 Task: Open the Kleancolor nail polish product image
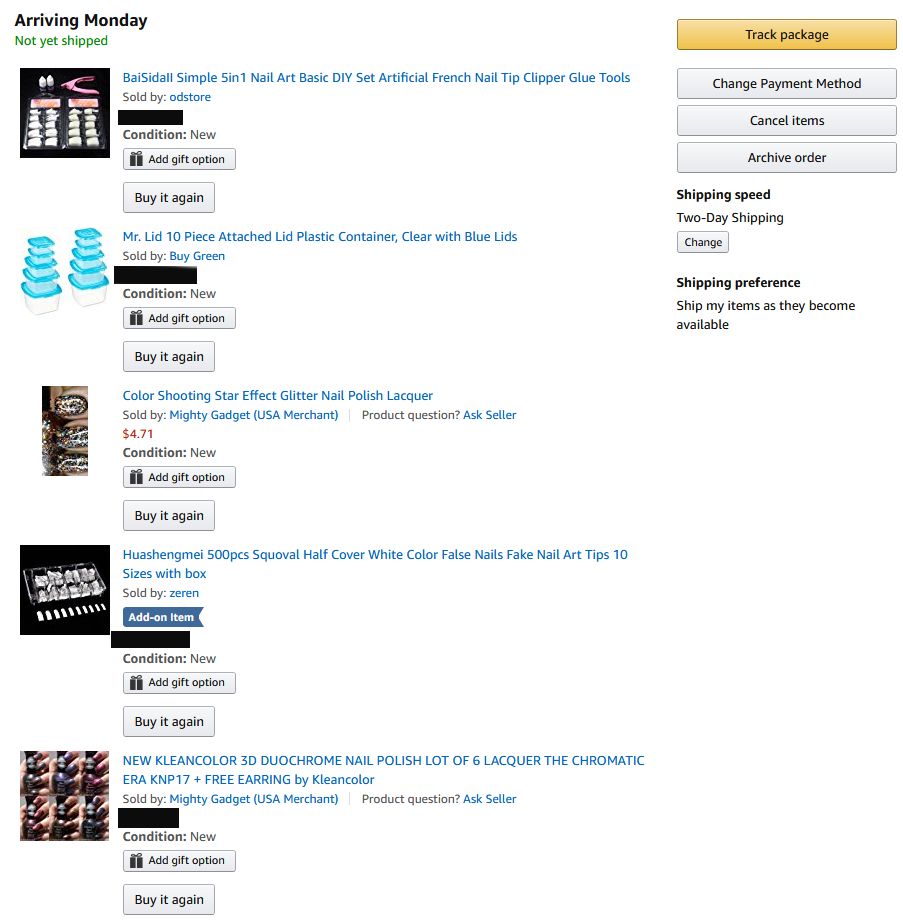(x=65, y=796)
